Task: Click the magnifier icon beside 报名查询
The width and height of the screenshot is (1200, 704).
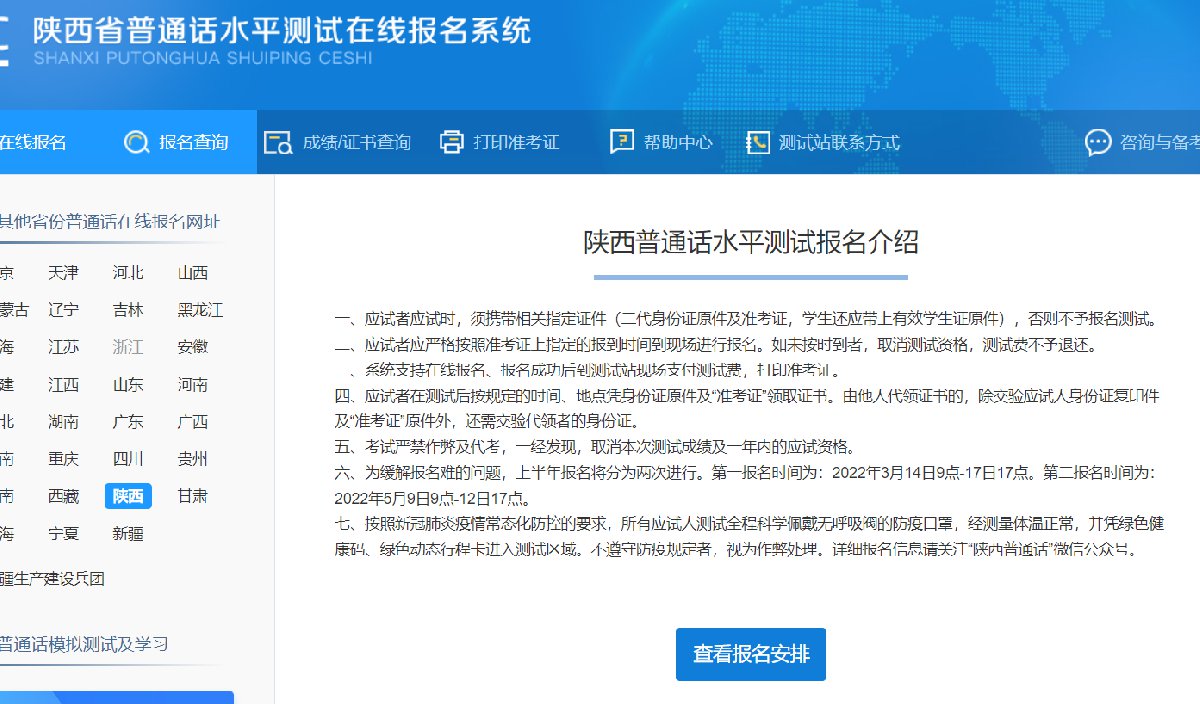Action: click(x=136, y=142)
